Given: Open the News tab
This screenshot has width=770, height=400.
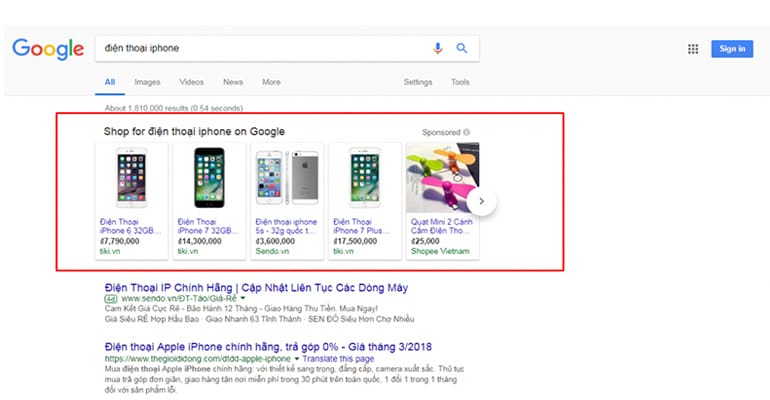Looking at the screenshot, I should [x=233, y=82].
